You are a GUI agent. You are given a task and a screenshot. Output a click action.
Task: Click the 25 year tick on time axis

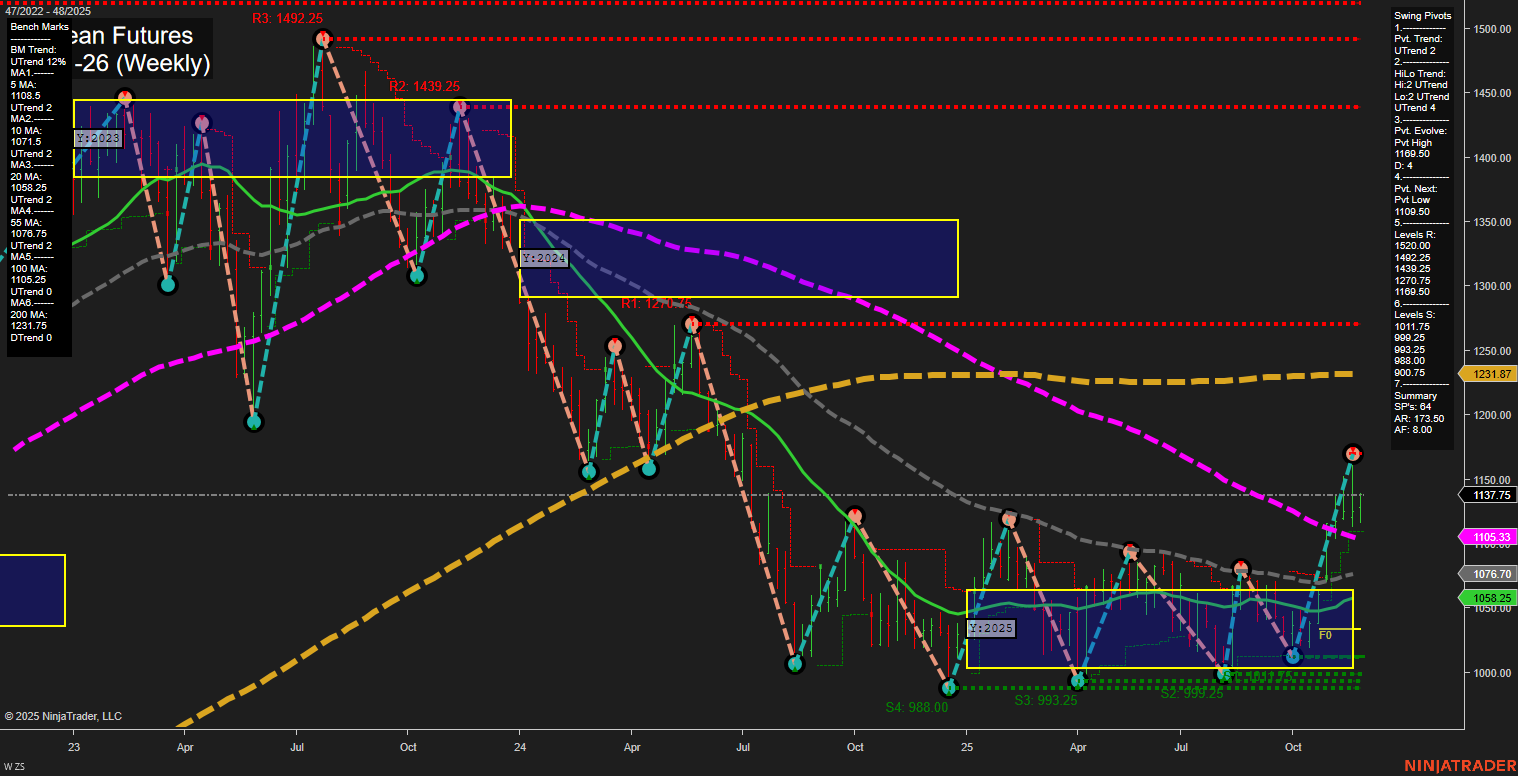pyautogui.click(x=967, y=747)
